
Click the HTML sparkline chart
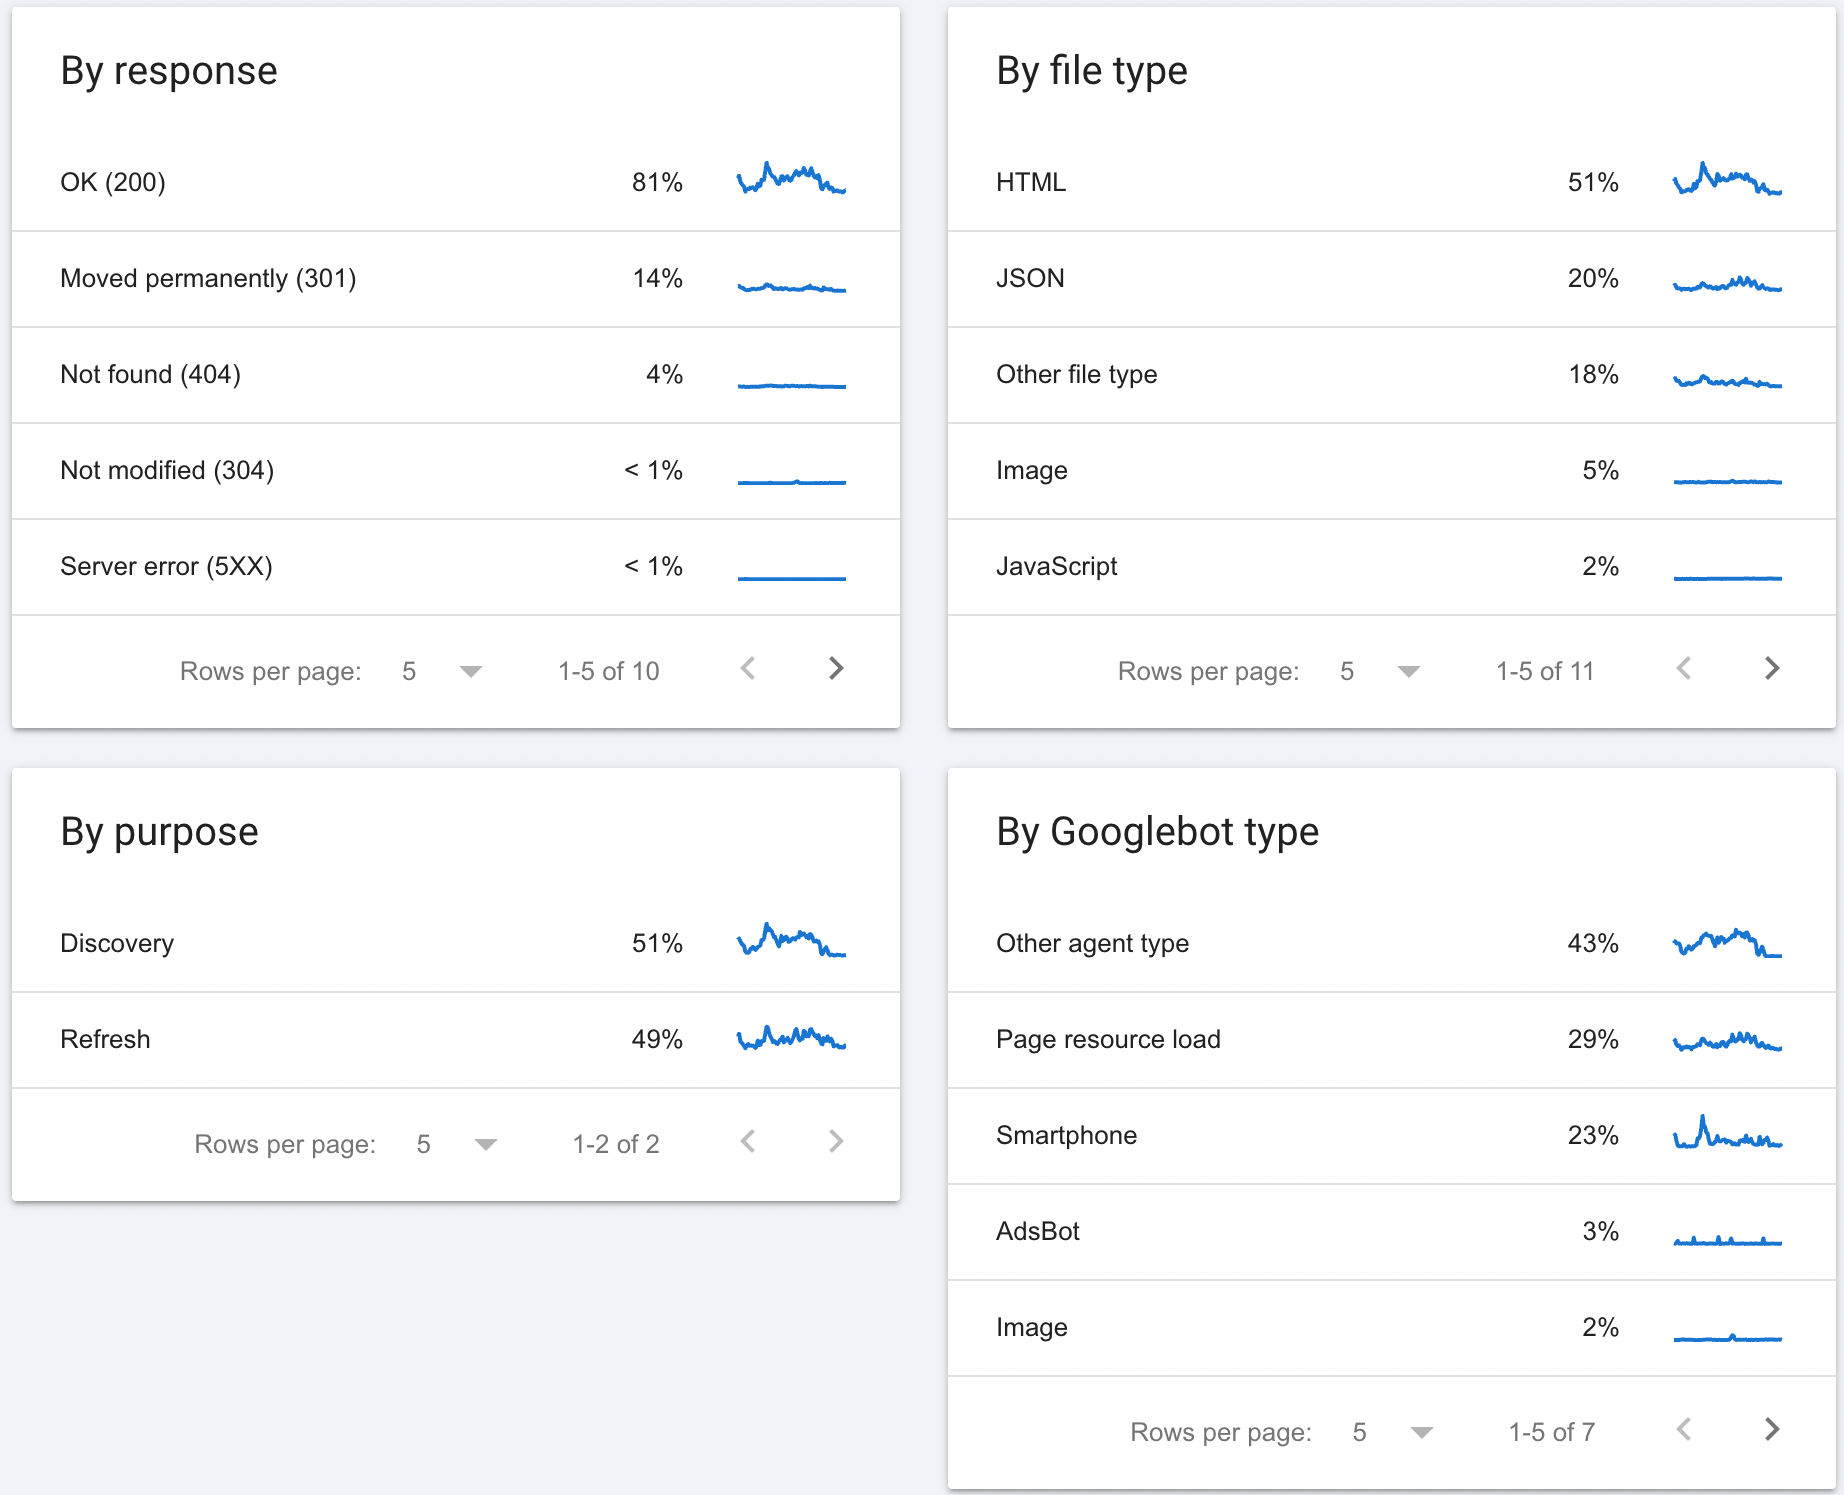click(1727, 179)
